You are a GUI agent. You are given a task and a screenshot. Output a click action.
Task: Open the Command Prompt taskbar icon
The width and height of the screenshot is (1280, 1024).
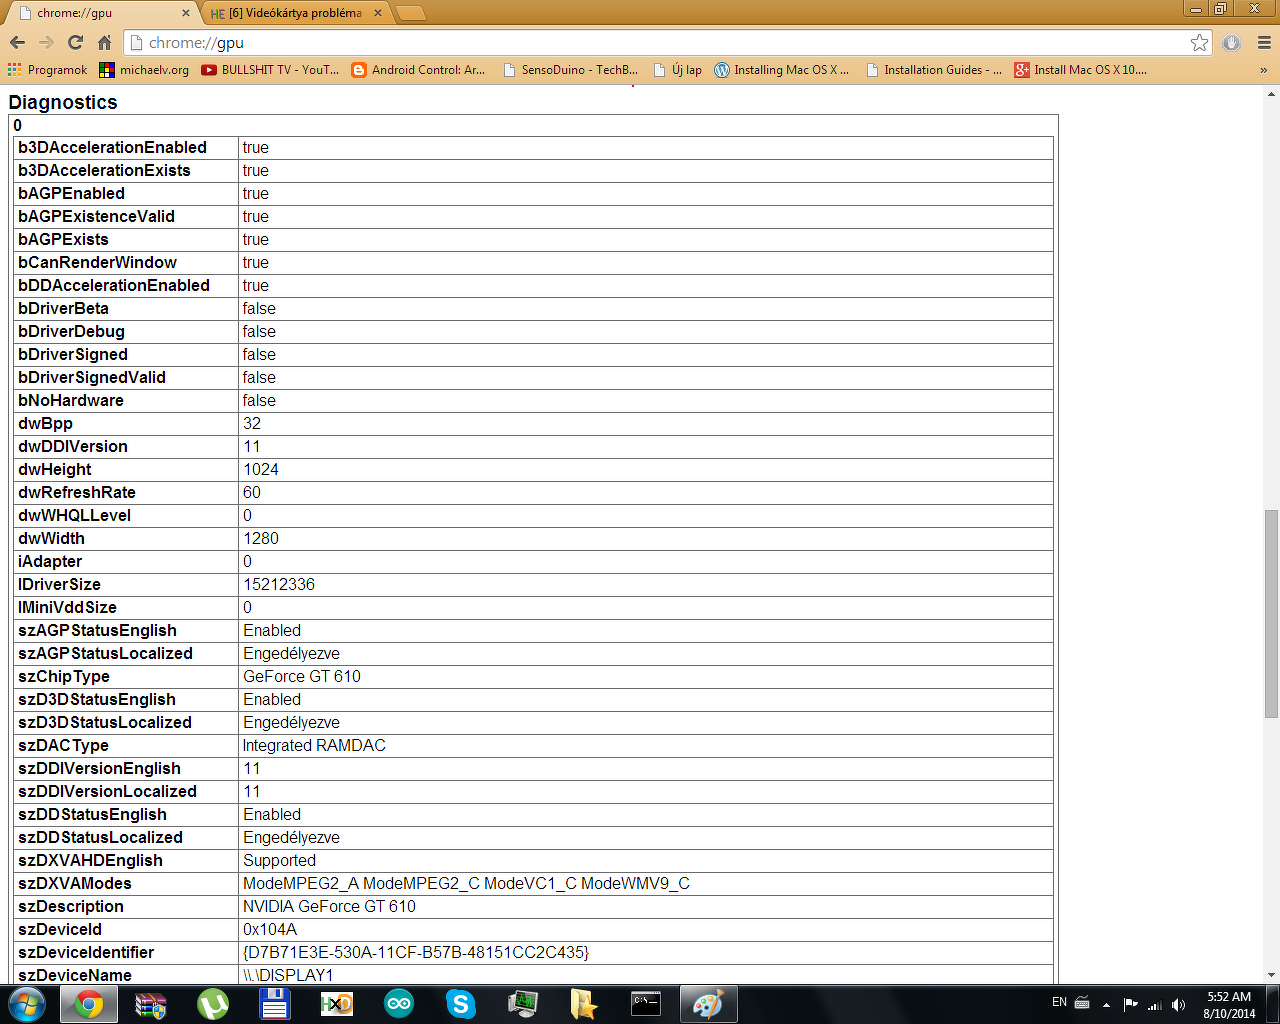pos(646,1004)
